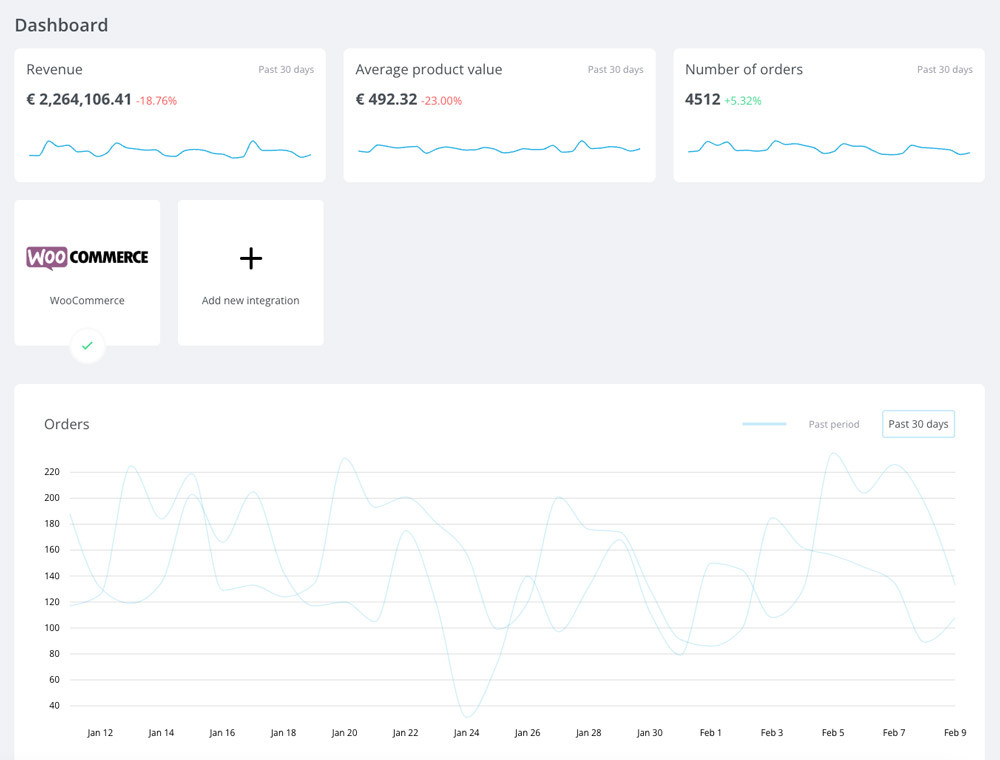Click the plus icon to add integration
Screen dimensions: 1000x760
click(x=251, y=258)
